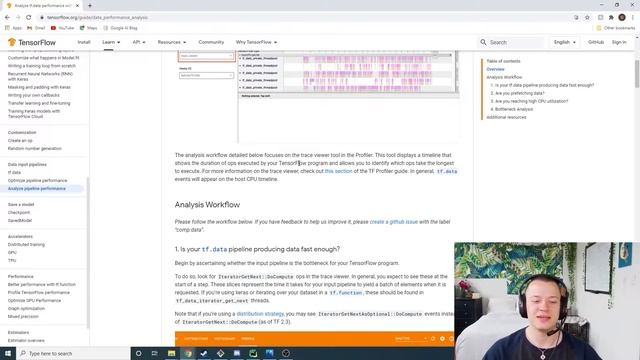Open 'Random number generation' sidebar item
The image size is (640, 360).
click(35, 149)
